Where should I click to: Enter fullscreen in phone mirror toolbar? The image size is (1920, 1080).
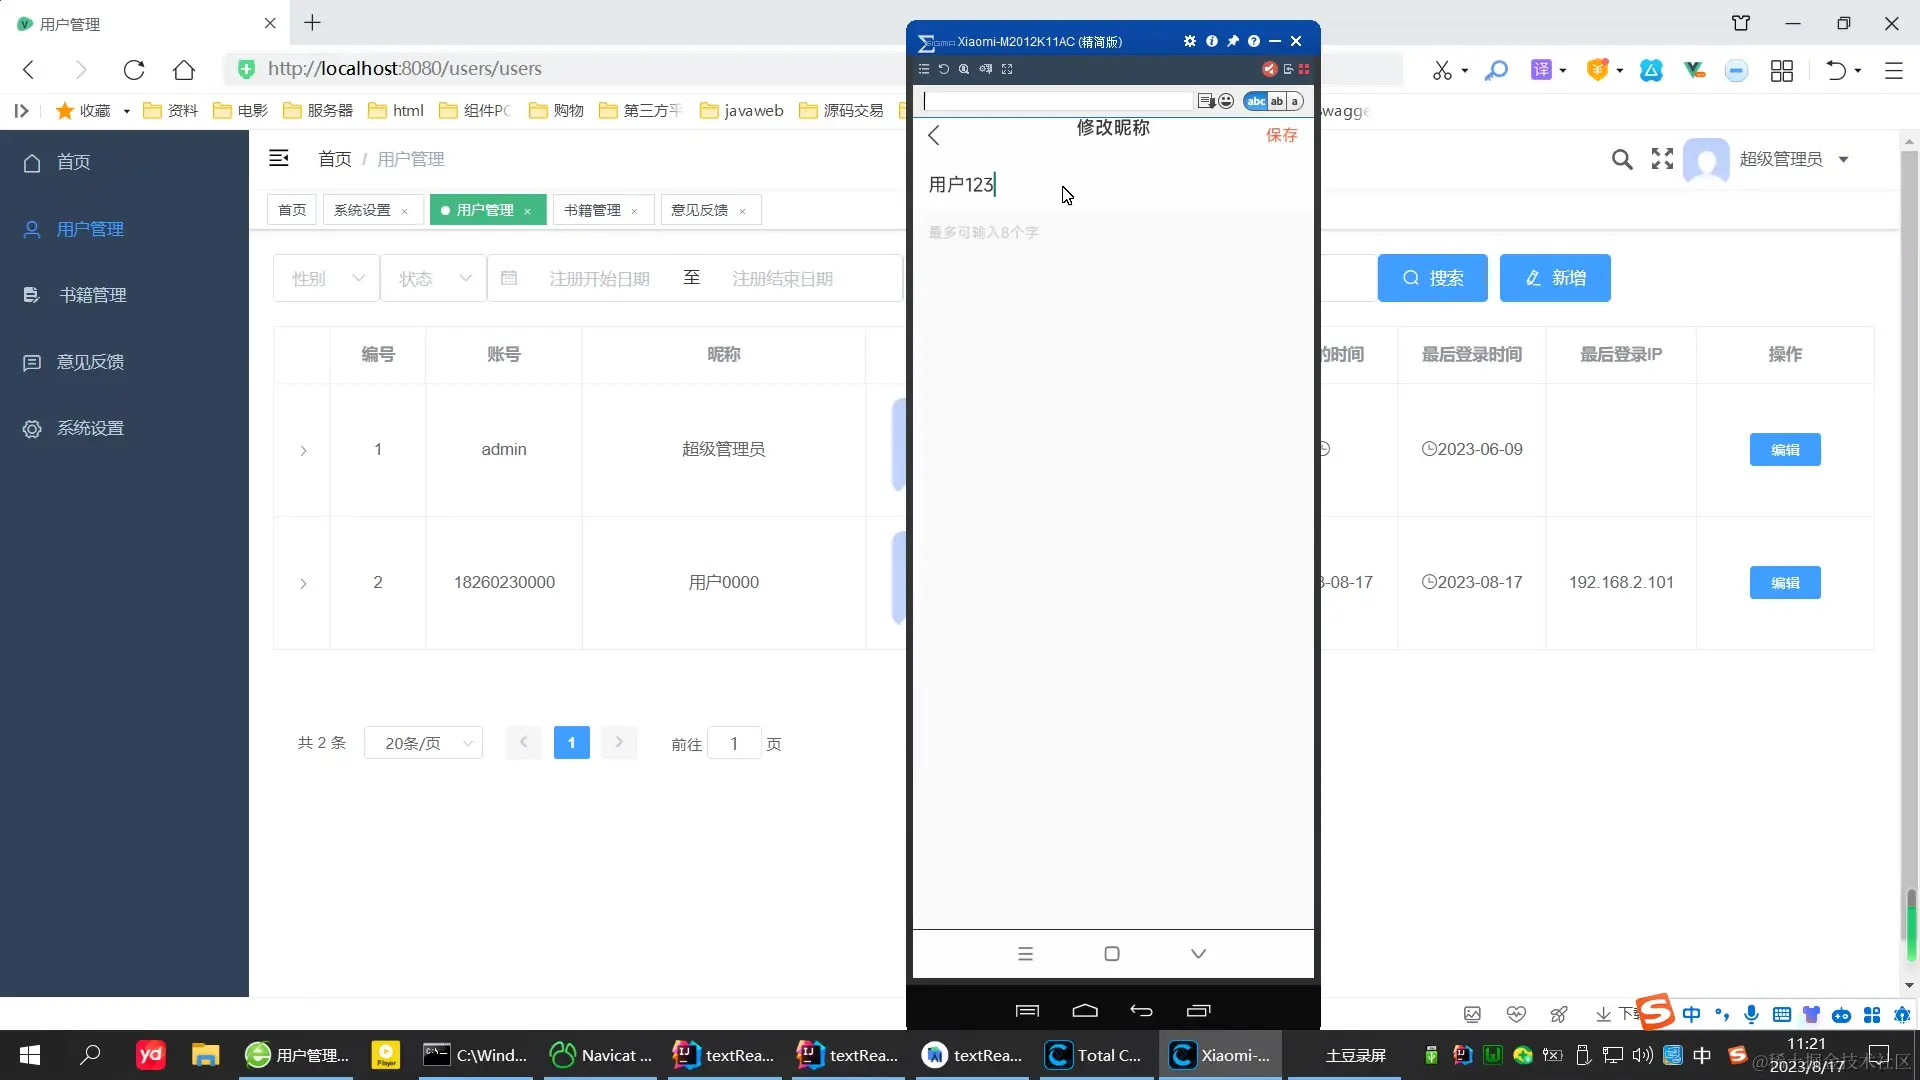[x=1007, y=69]
